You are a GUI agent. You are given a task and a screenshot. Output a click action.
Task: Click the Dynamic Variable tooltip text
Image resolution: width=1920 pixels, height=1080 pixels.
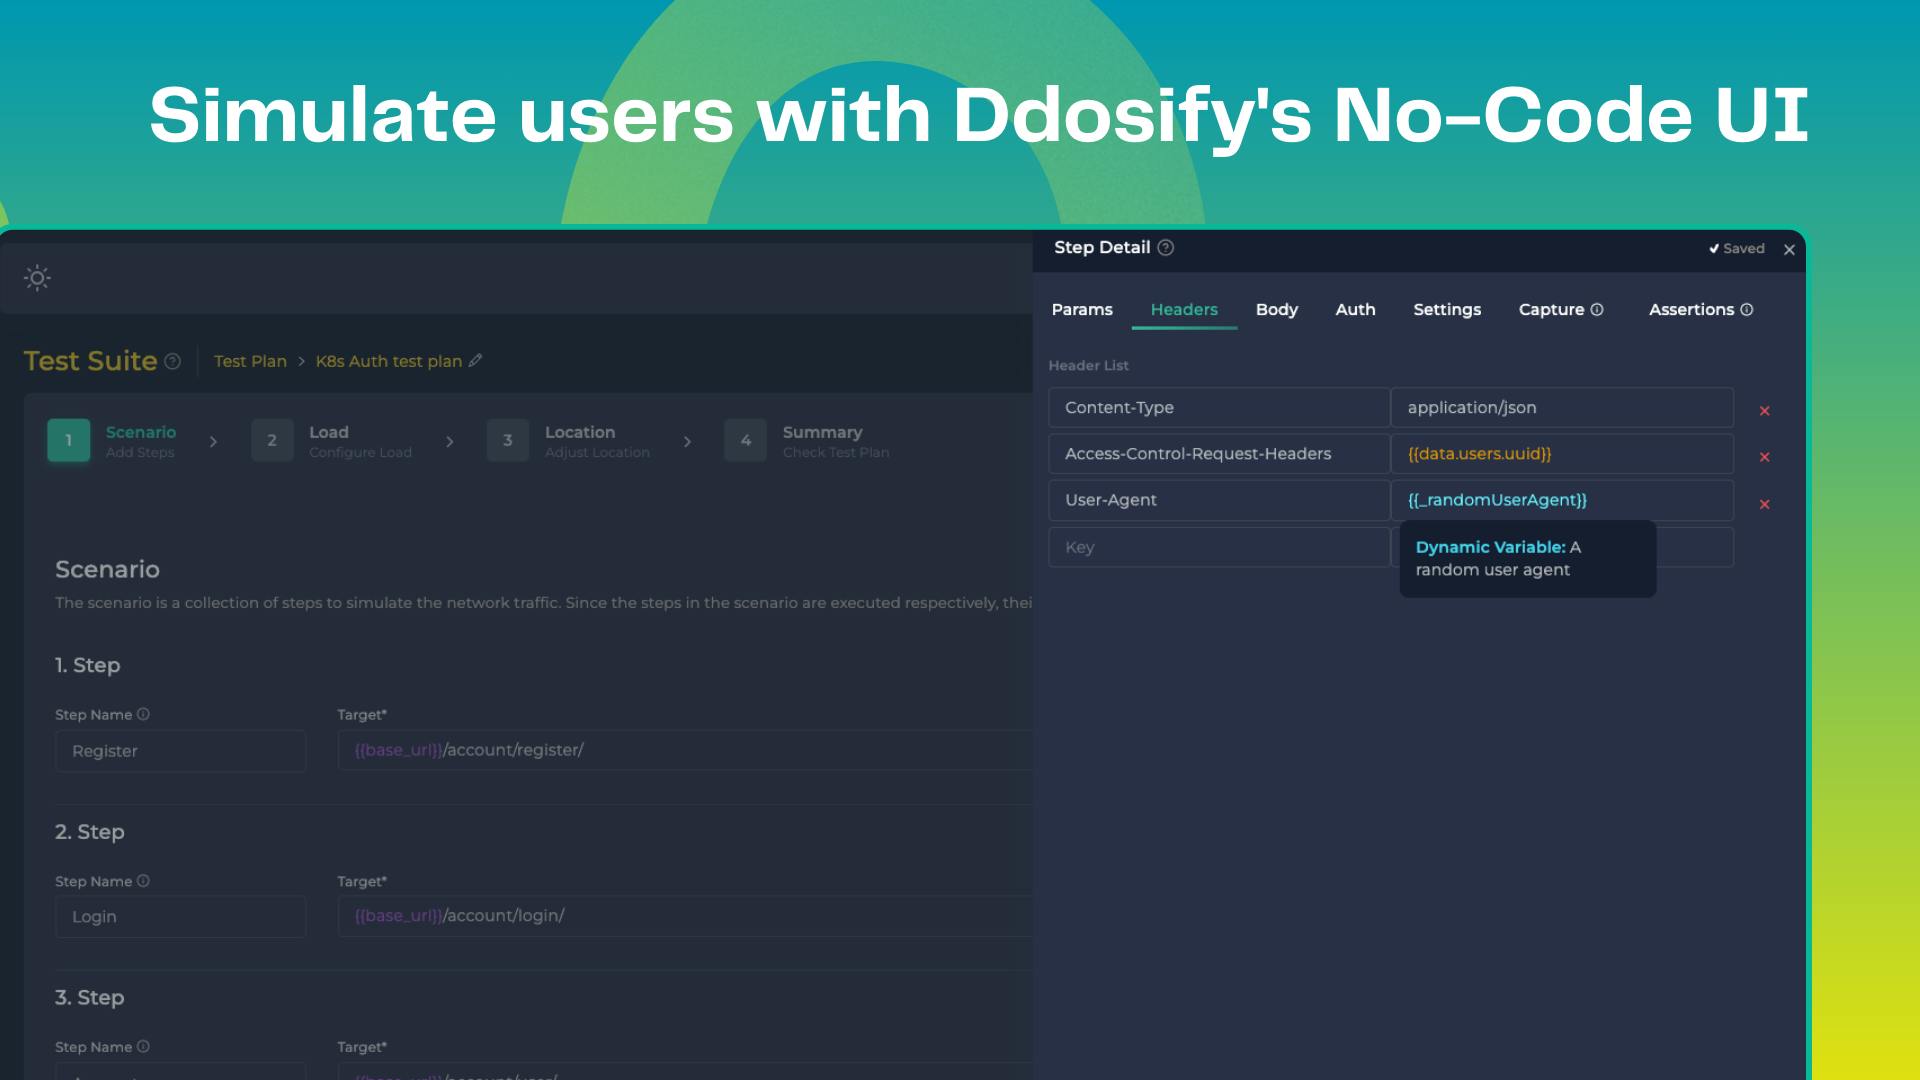click(x=1498, y=559)
